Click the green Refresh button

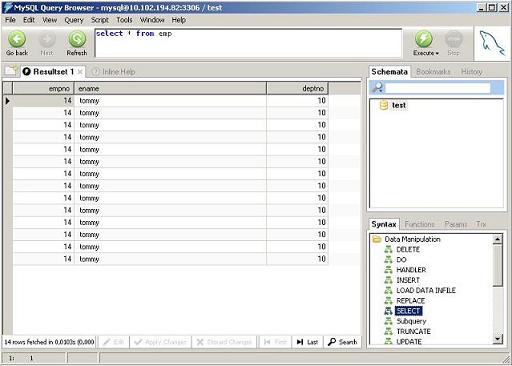77,39
